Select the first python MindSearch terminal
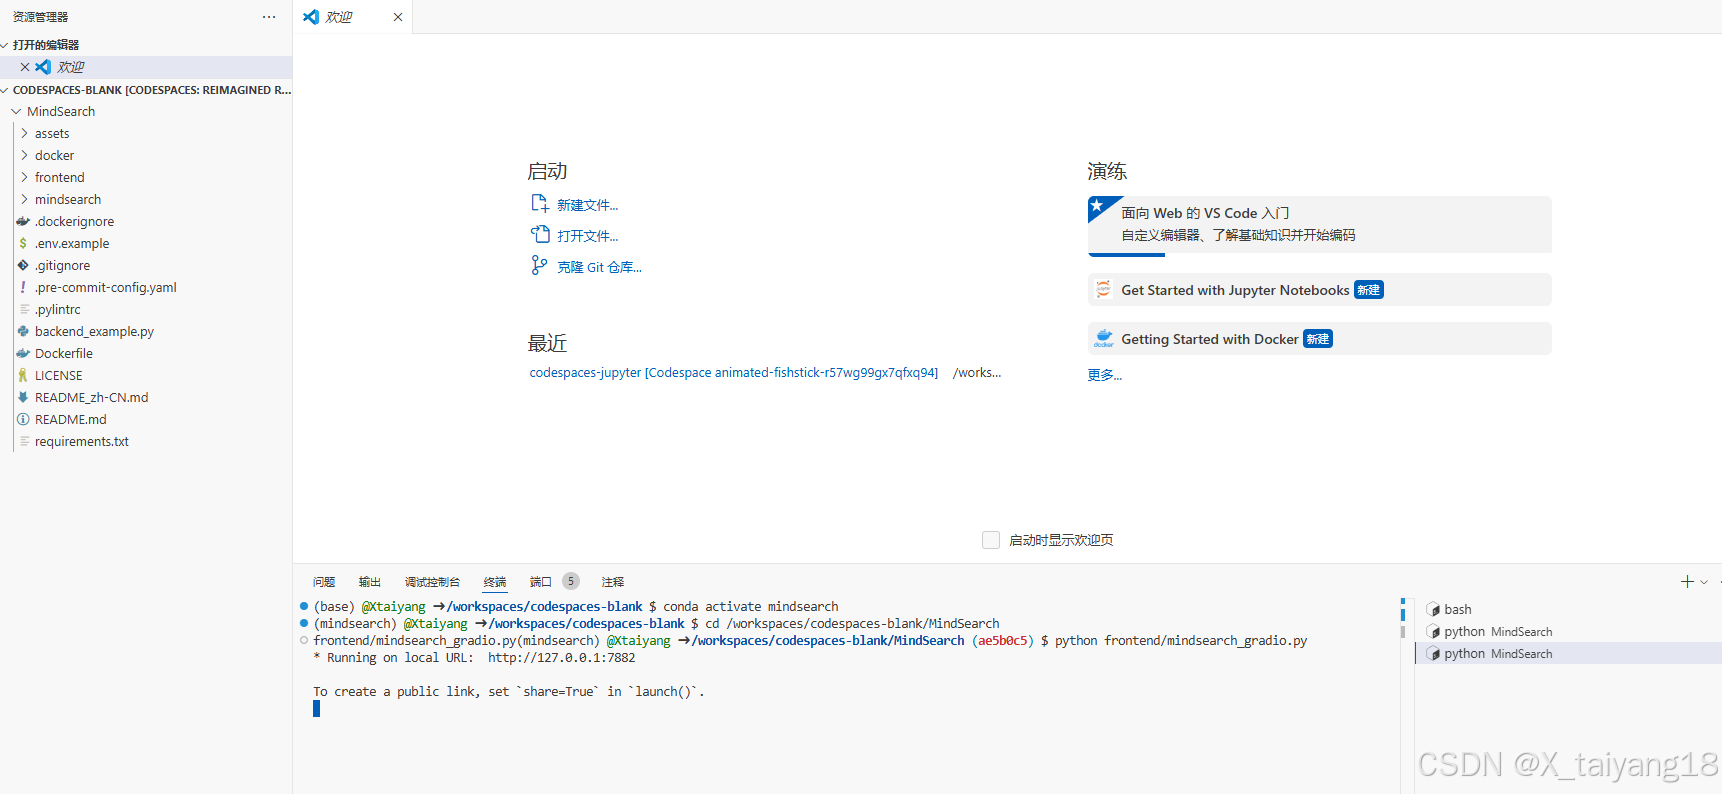The width and height of the screenshot is (1722, 794). 1568,632
